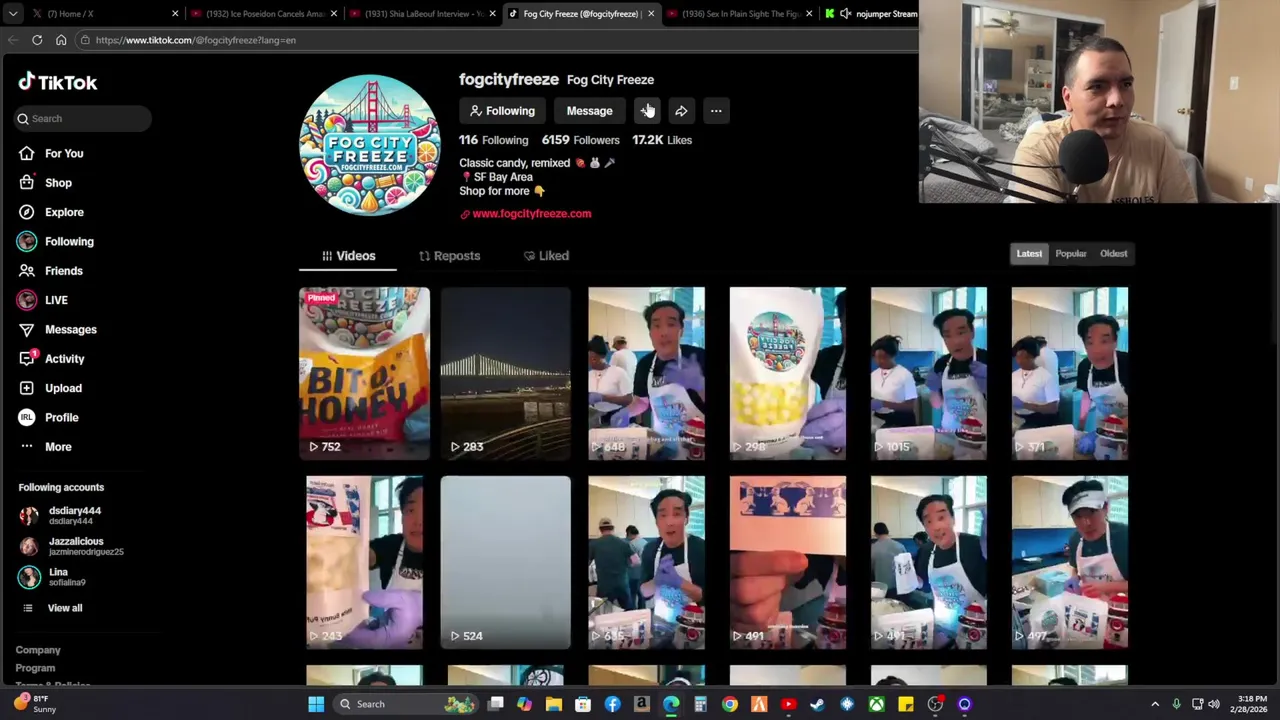Open Xbox app from taskbar
Screen dimensions: 1280x720
pyautogui.click(x=876, y=704)
